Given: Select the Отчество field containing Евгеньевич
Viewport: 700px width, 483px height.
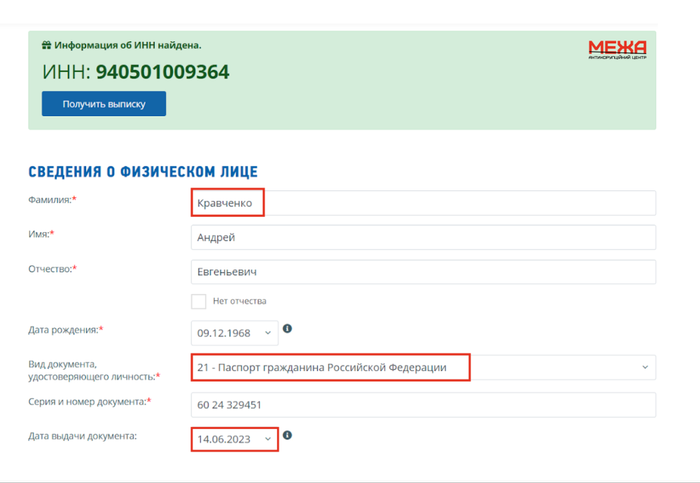Looking at the screenshot, I should tap(422, 272).
